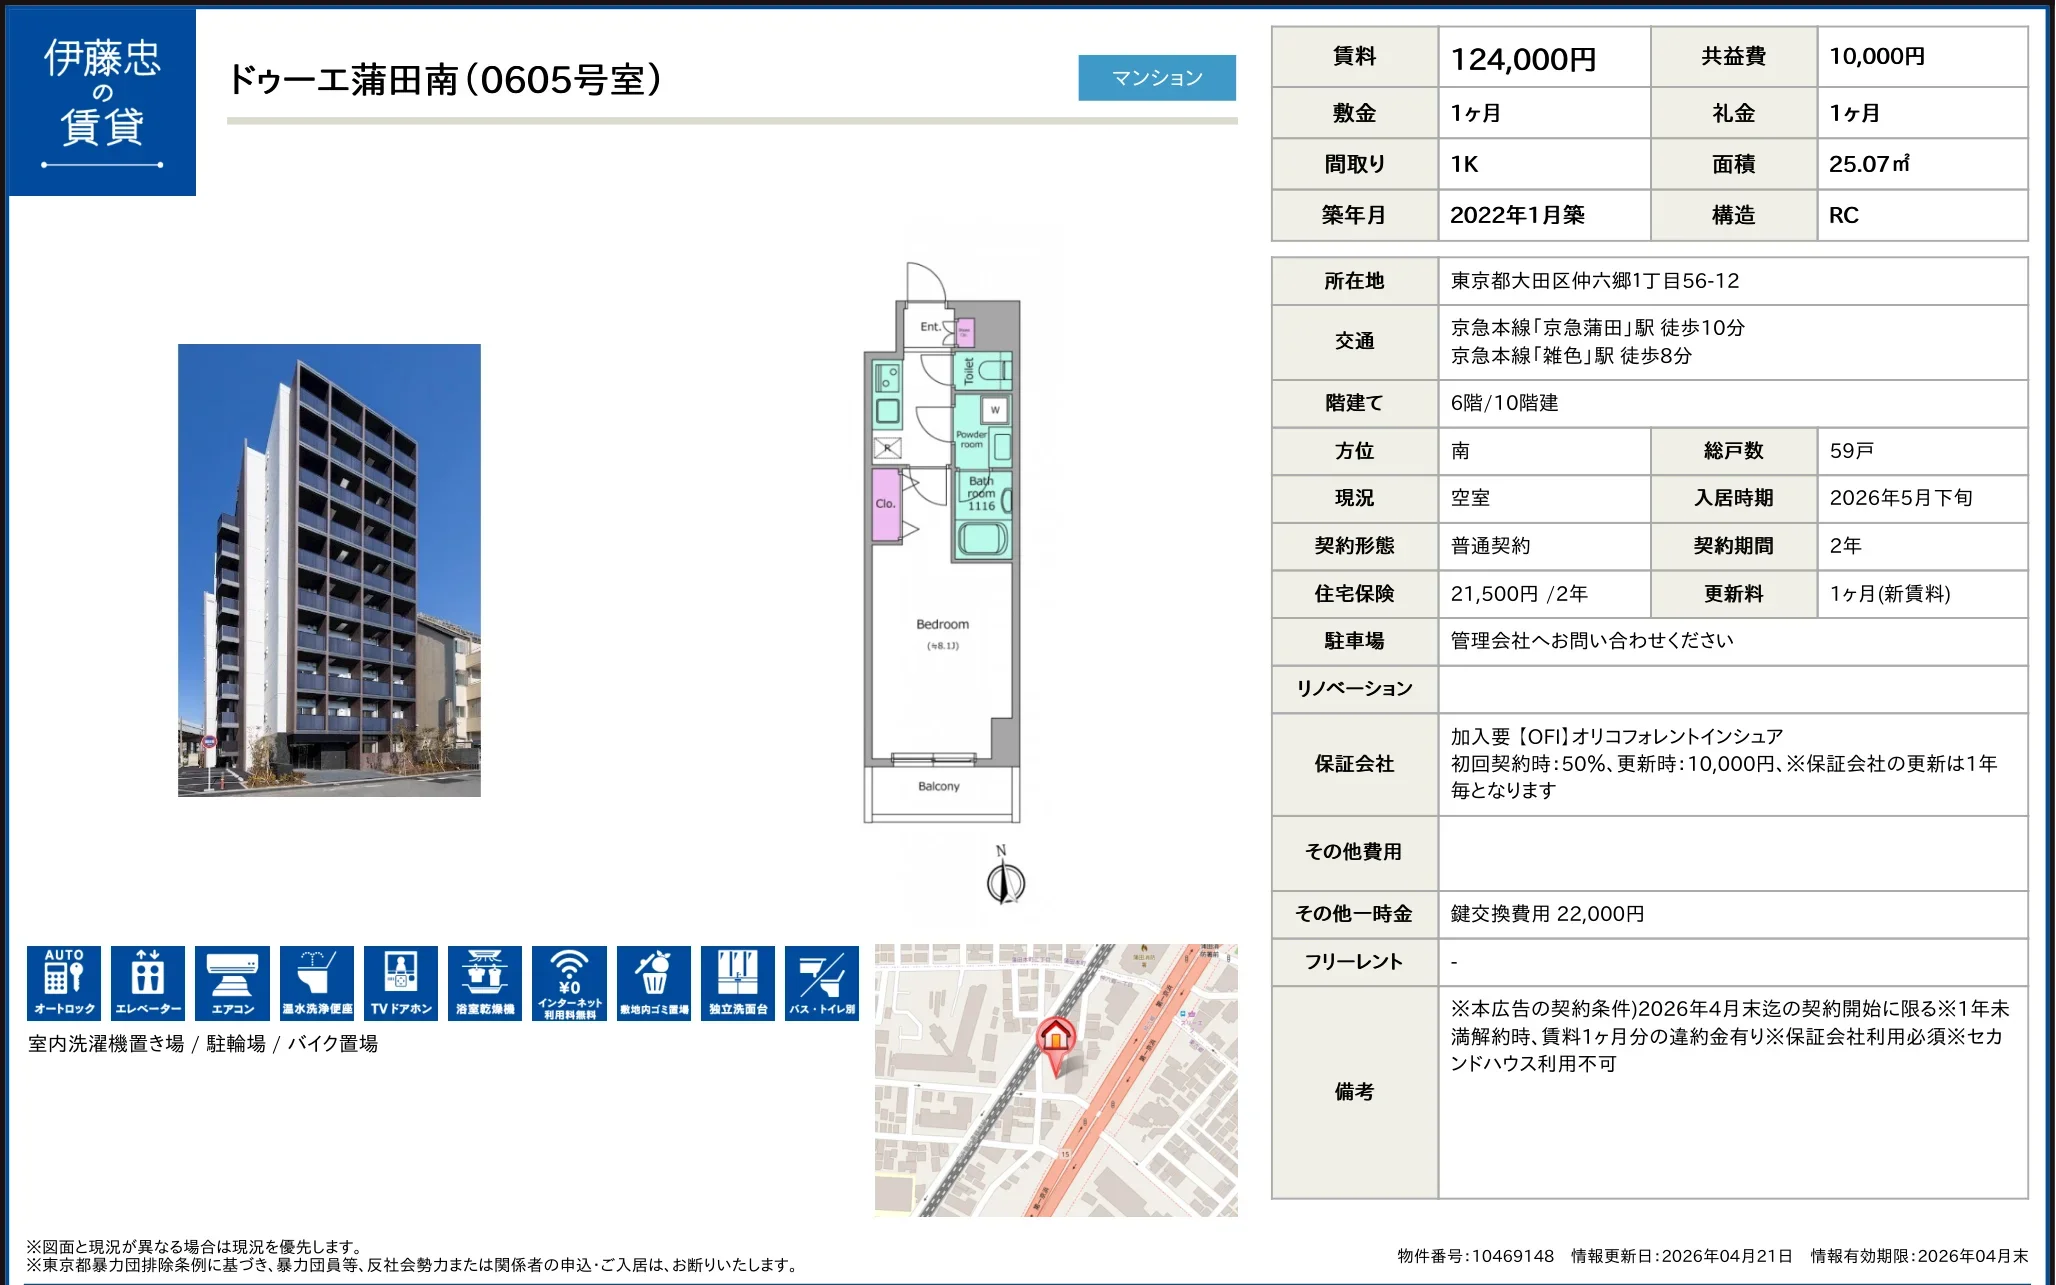Image resolution: width=2056 pixels, height=1285 pixels.
Task: Click the 独立洗面台 separate washstand icon
Action: [738, 982]
